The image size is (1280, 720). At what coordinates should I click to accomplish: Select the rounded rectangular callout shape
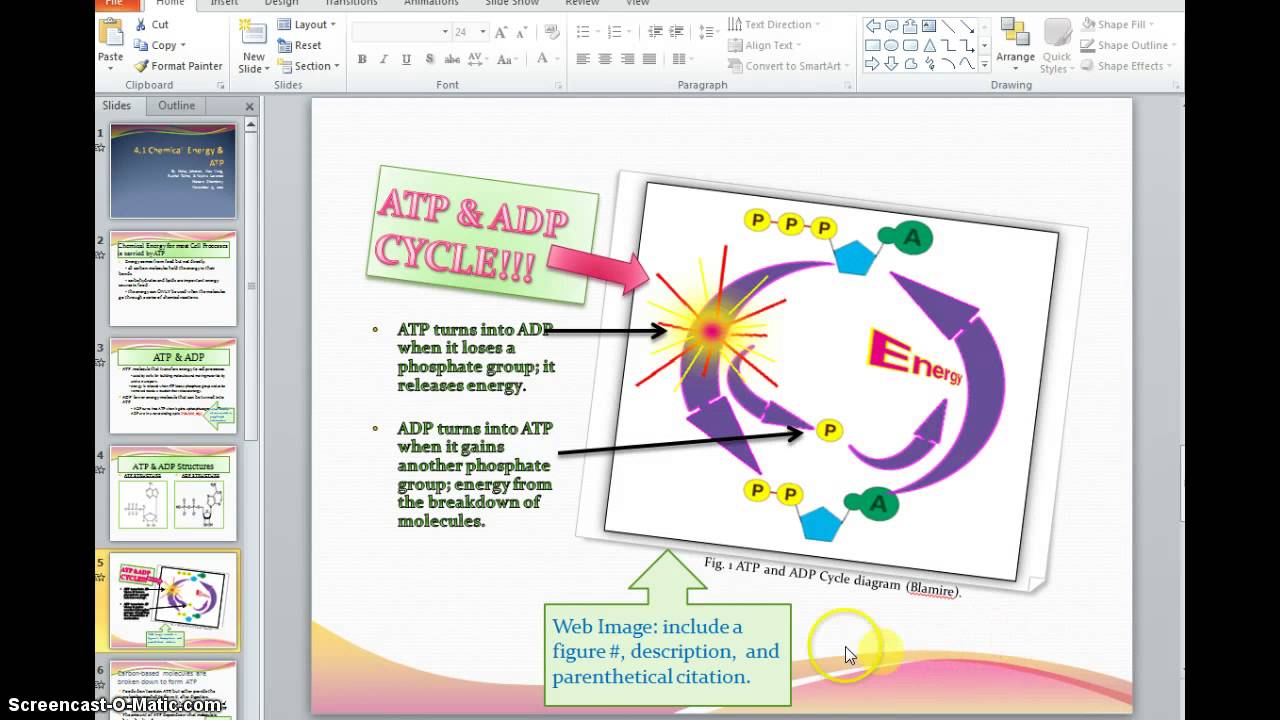(x=891, y=26)
